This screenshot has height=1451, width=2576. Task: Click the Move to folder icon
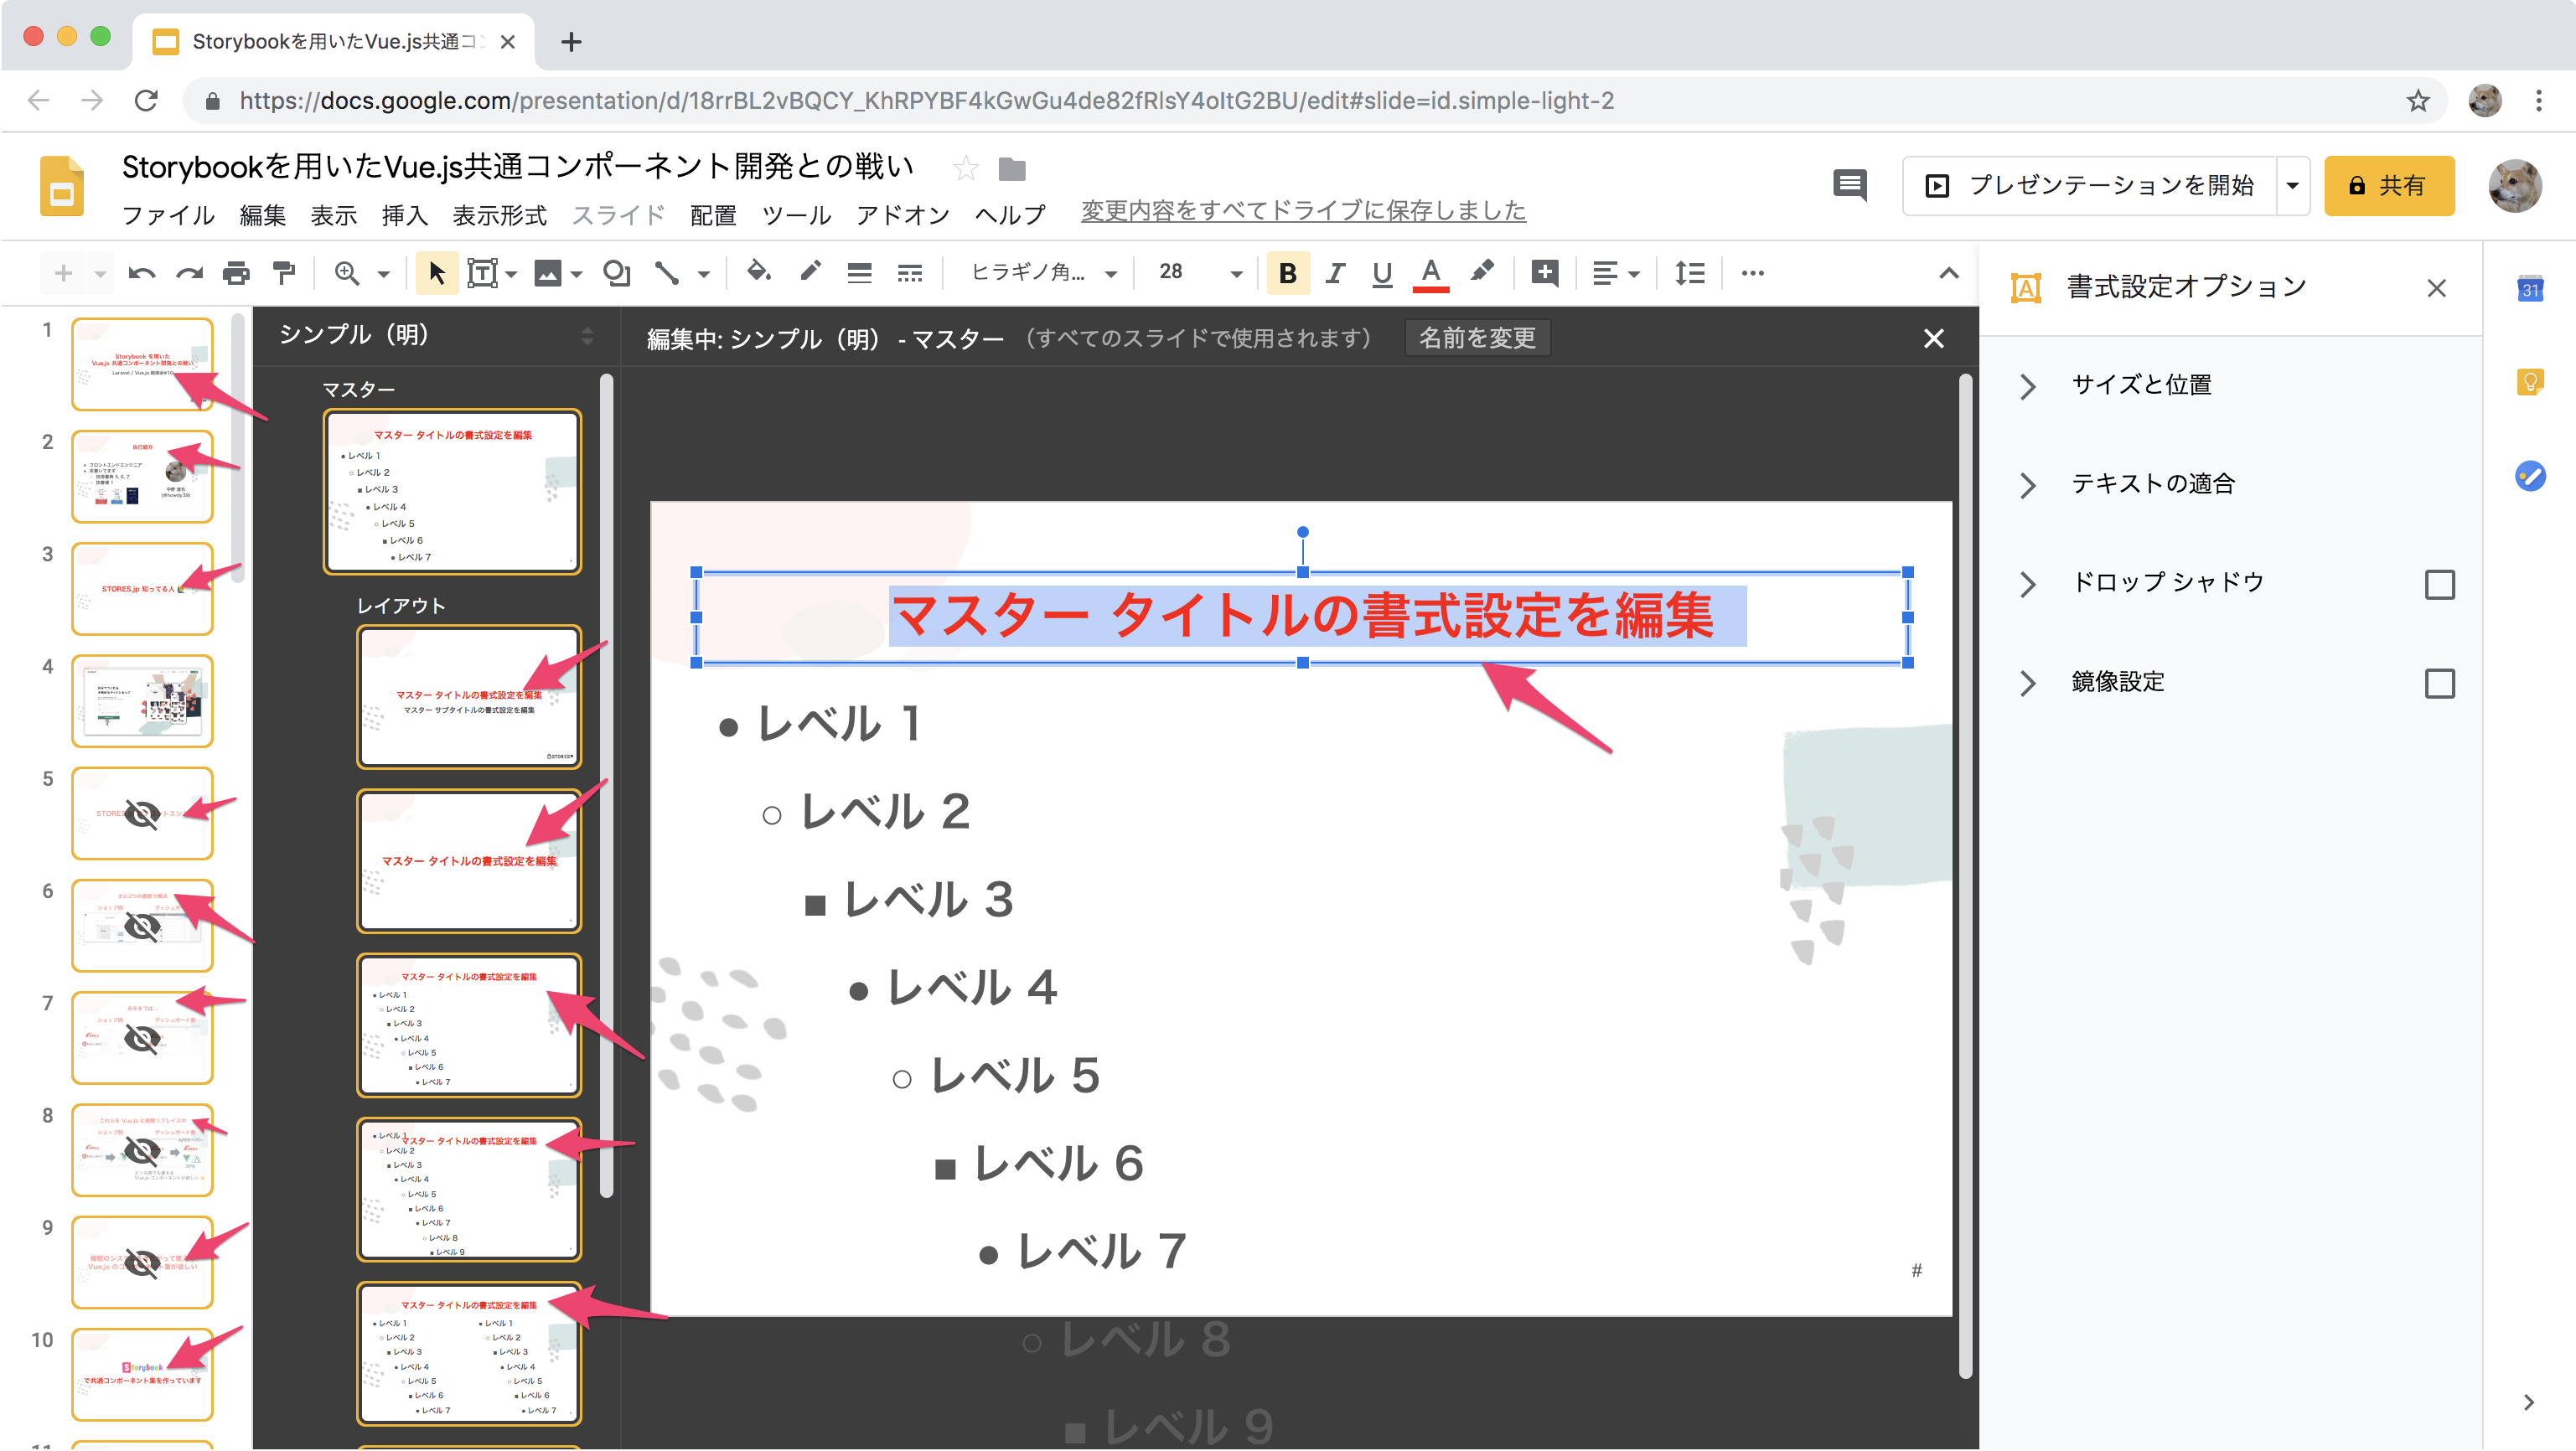pos(1012,169)
